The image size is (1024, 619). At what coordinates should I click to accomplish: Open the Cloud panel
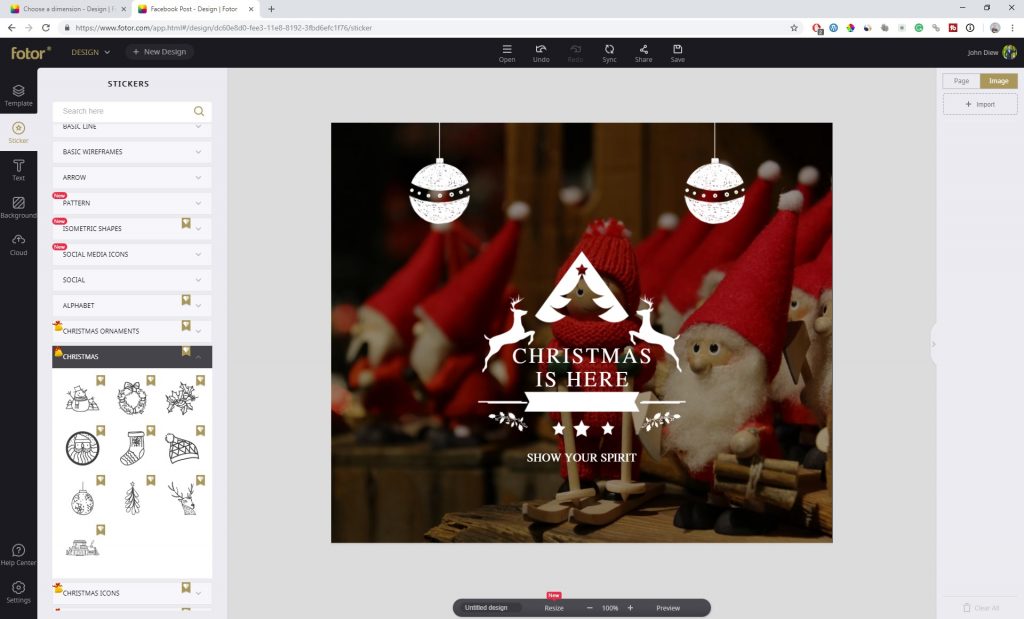(x=18, y=244)
